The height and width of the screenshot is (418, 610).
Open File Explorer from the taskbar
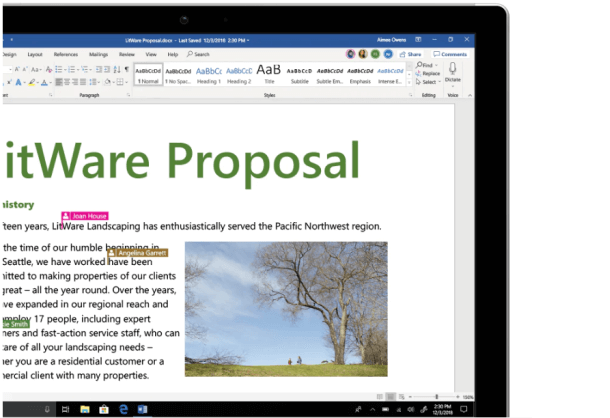pyautogui.click(x=84, y=408)
